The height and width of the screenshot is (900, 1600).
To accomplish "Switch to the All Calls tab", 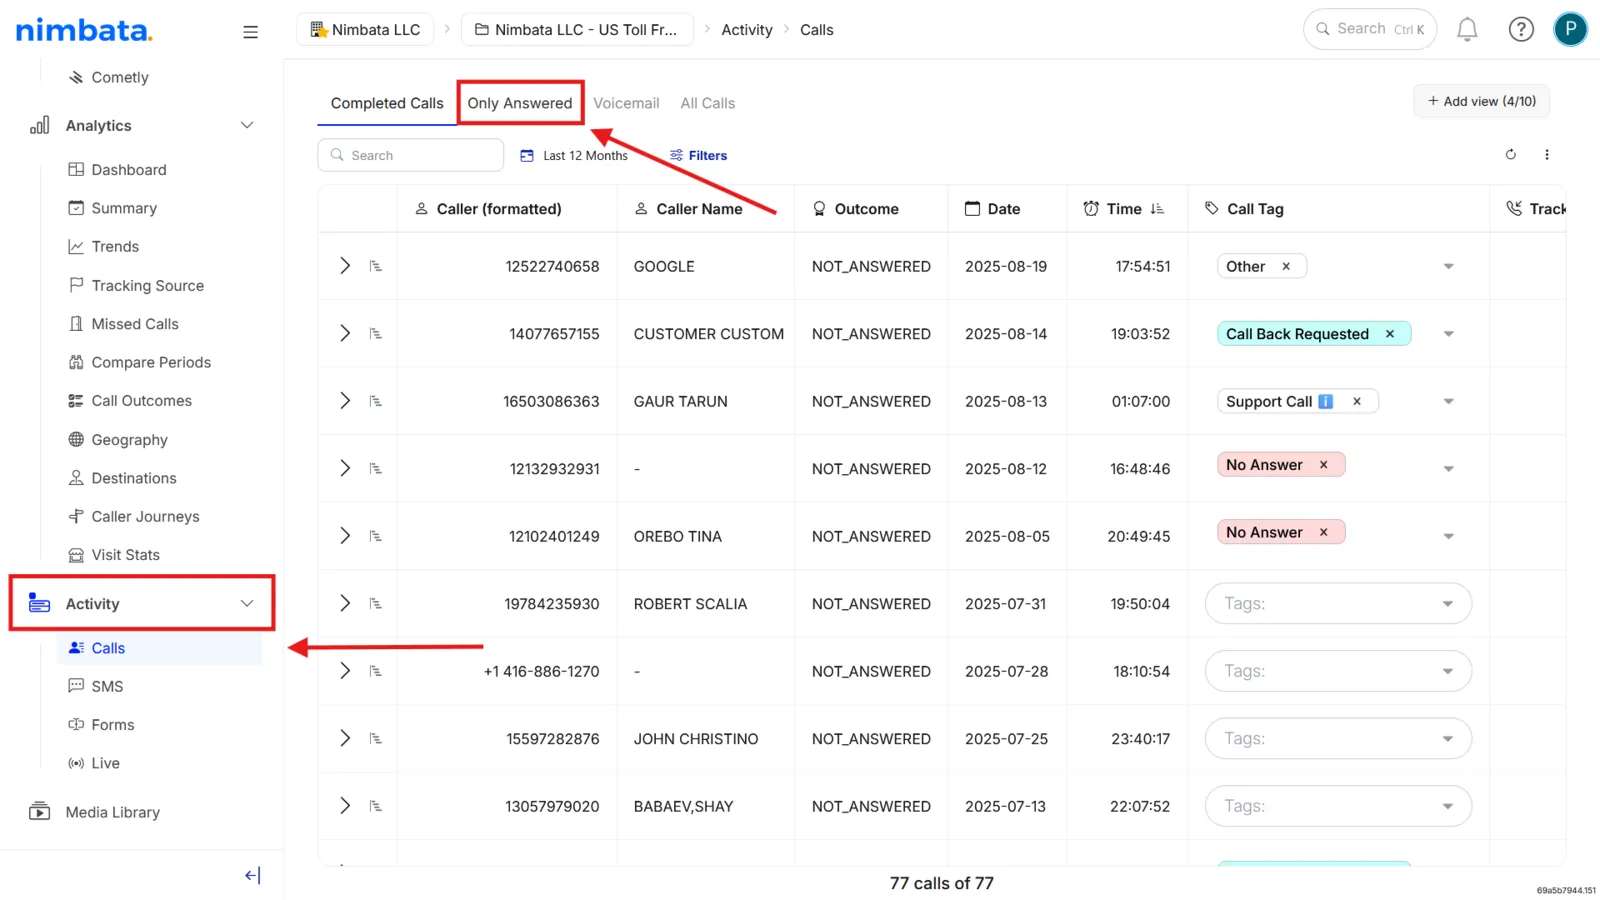I will tap(708, 103).
